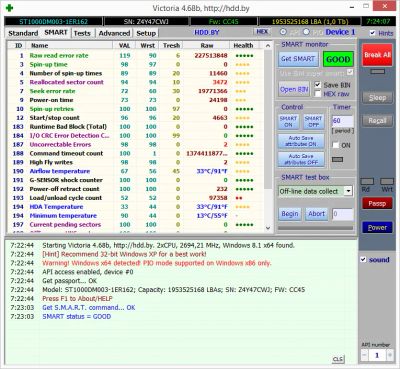Select the Power-on time row
The height and width of the screenshot is (369, 400).
pos(135,100)
